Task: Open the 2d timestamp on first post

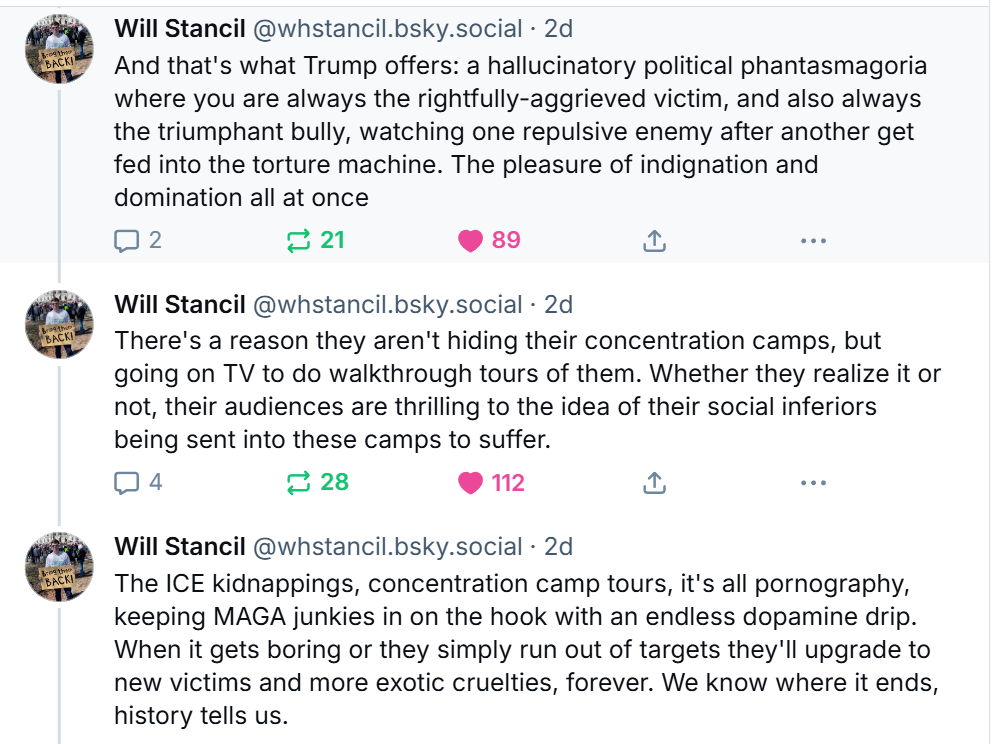Action: coord(558,29)
